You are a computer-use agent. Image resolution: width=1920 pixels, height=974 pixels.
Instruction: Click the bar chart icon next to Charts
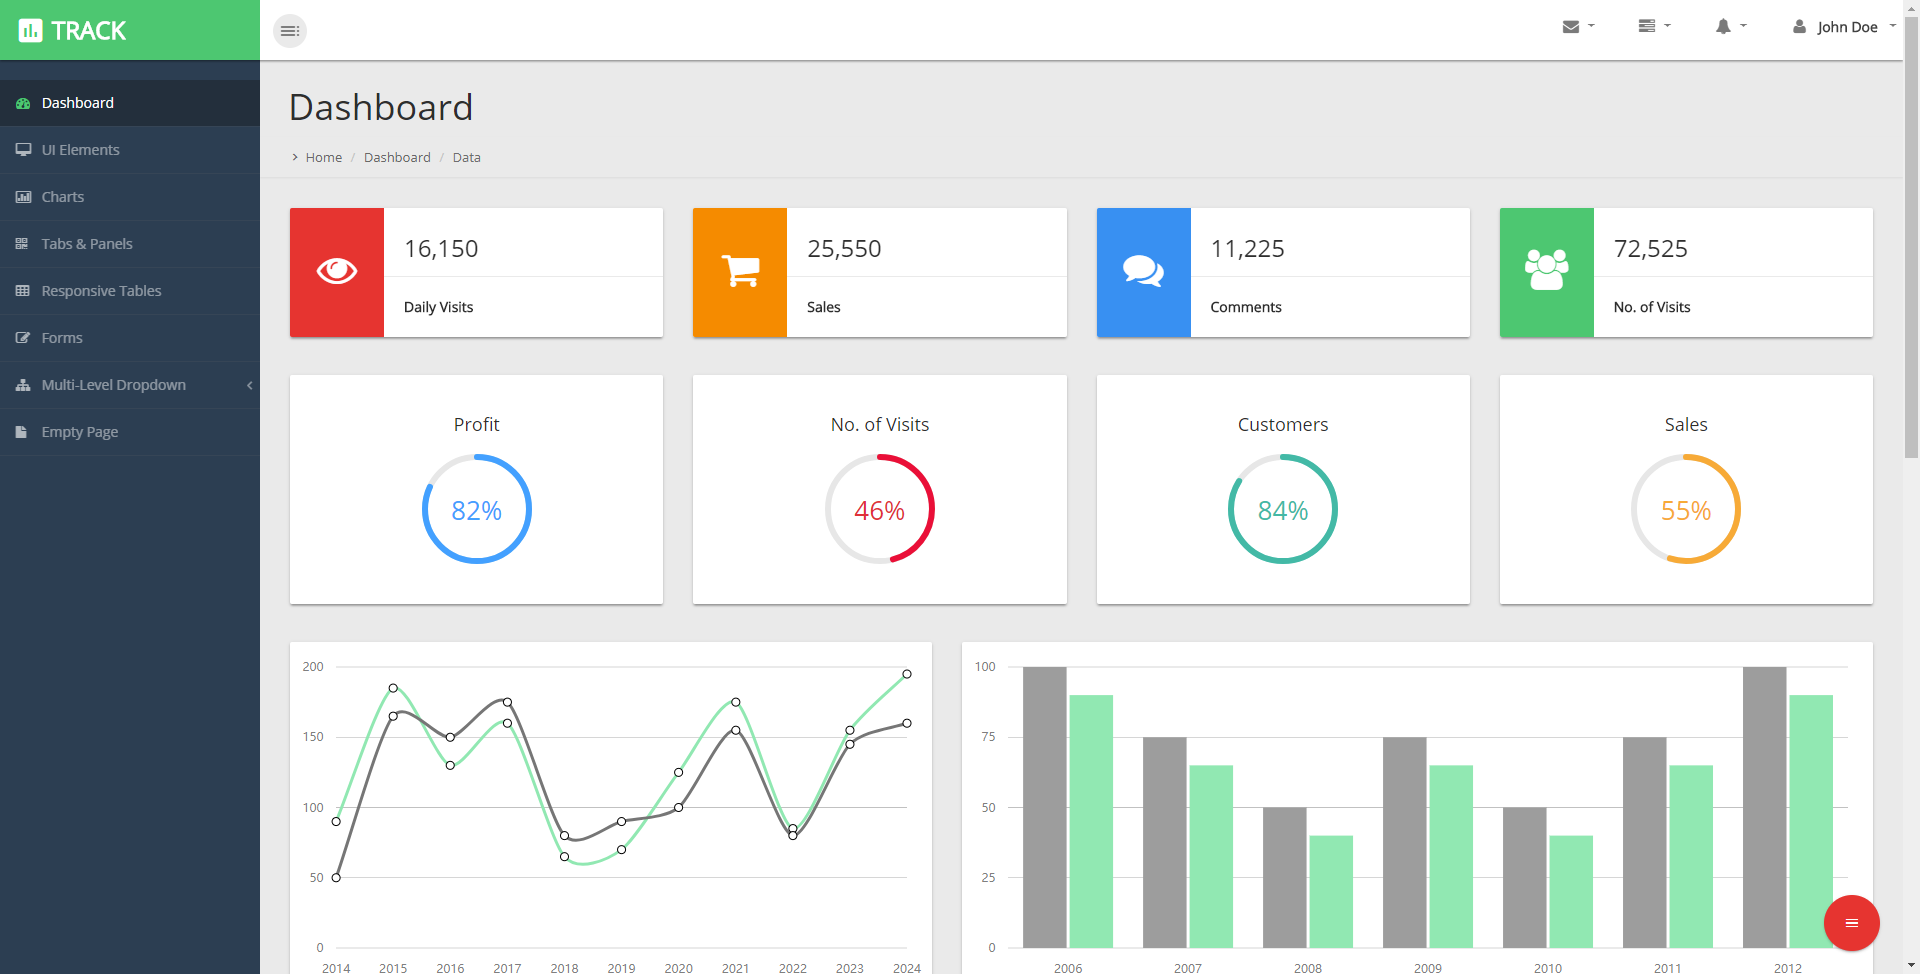[x=23, y=197]
